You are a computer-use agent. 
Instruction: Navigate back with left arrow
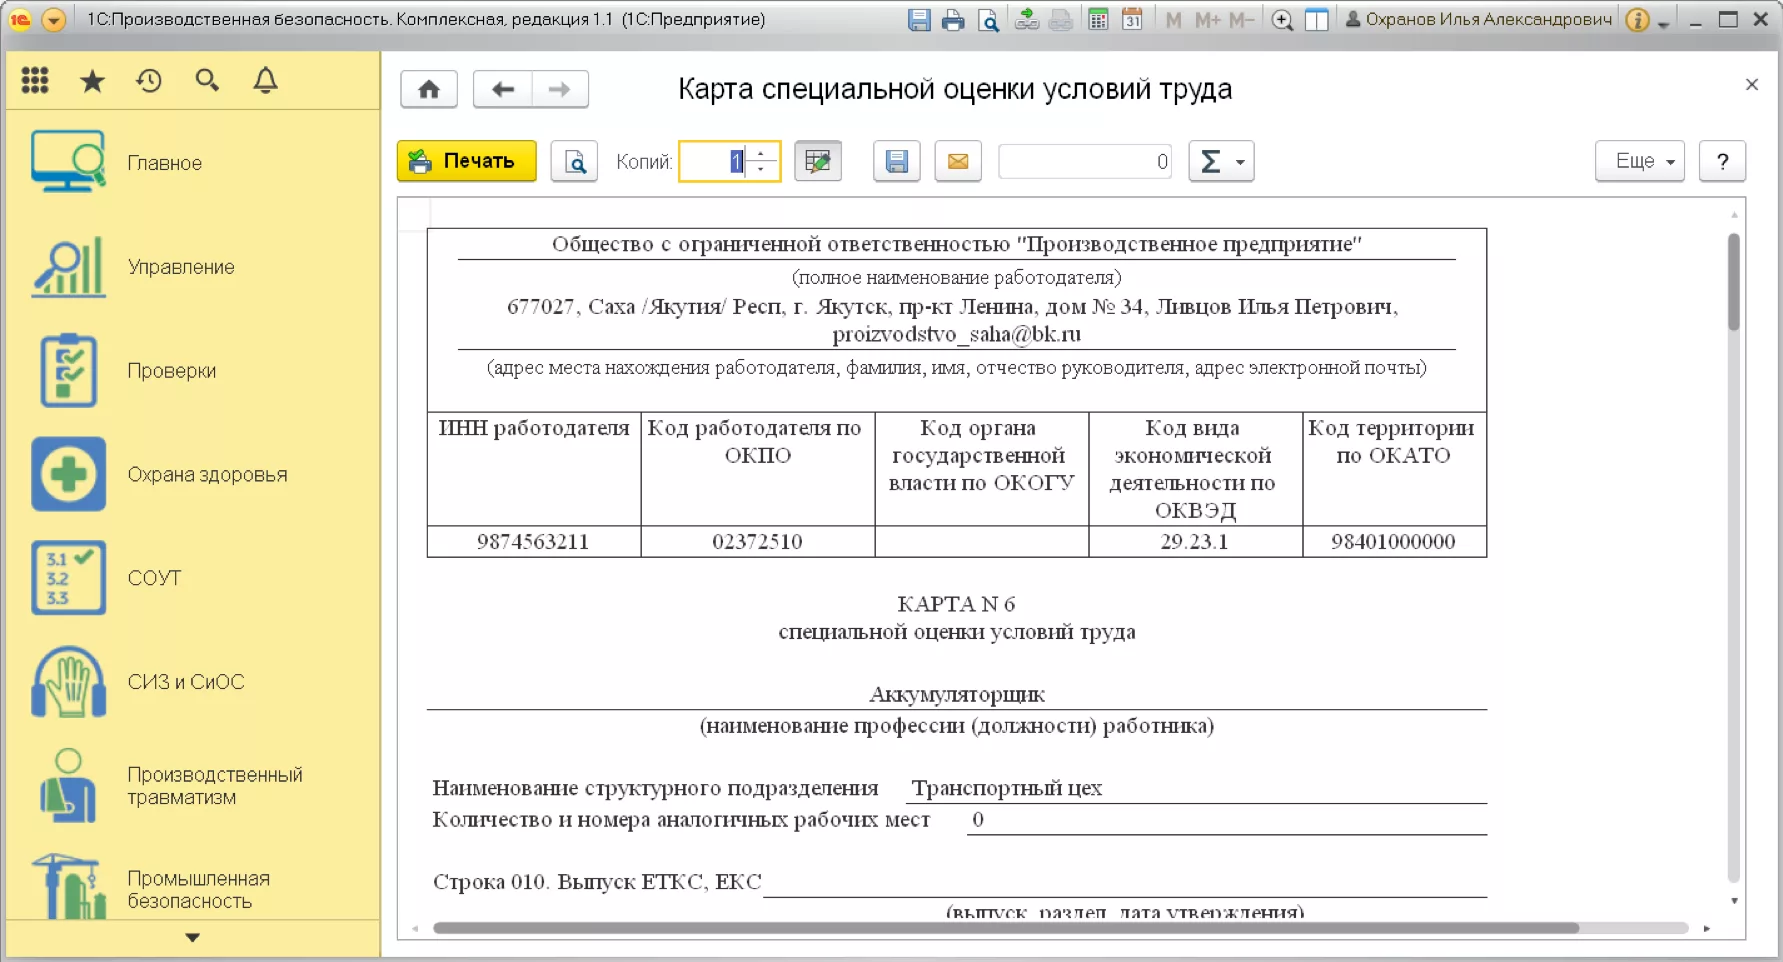tap(503, 89)
